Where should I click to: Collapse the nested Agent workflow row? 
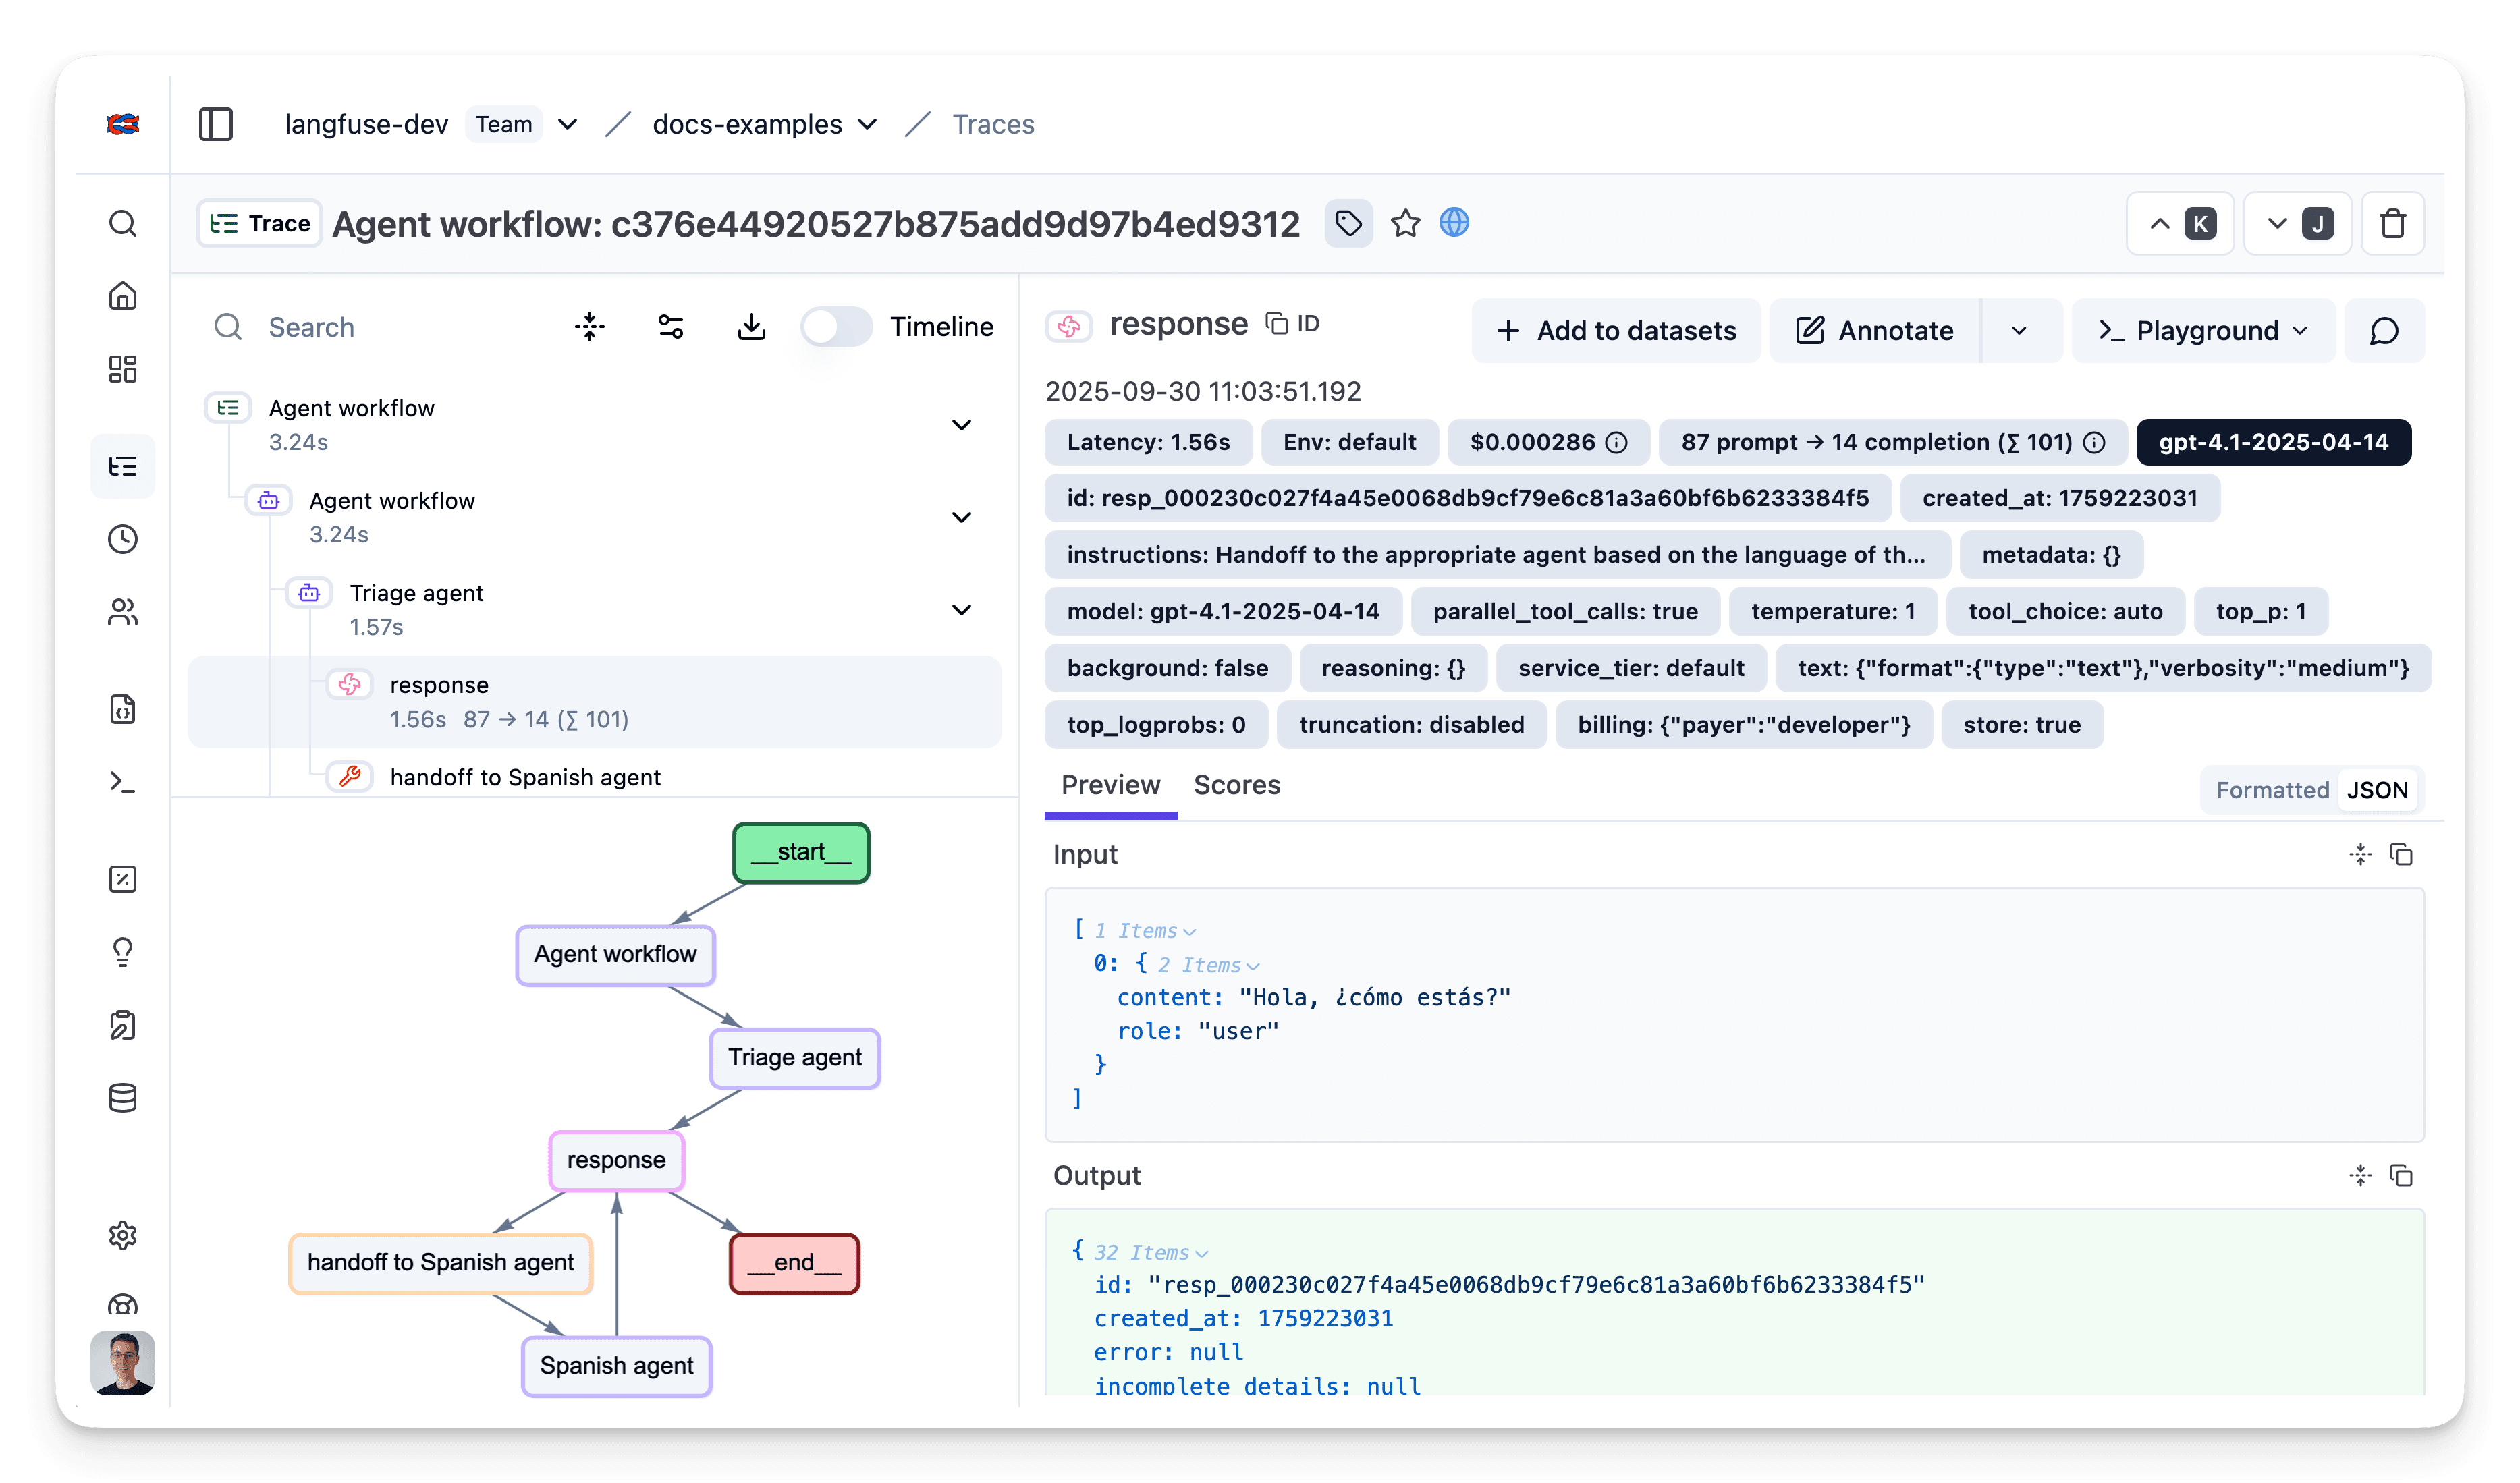[962, 517]
